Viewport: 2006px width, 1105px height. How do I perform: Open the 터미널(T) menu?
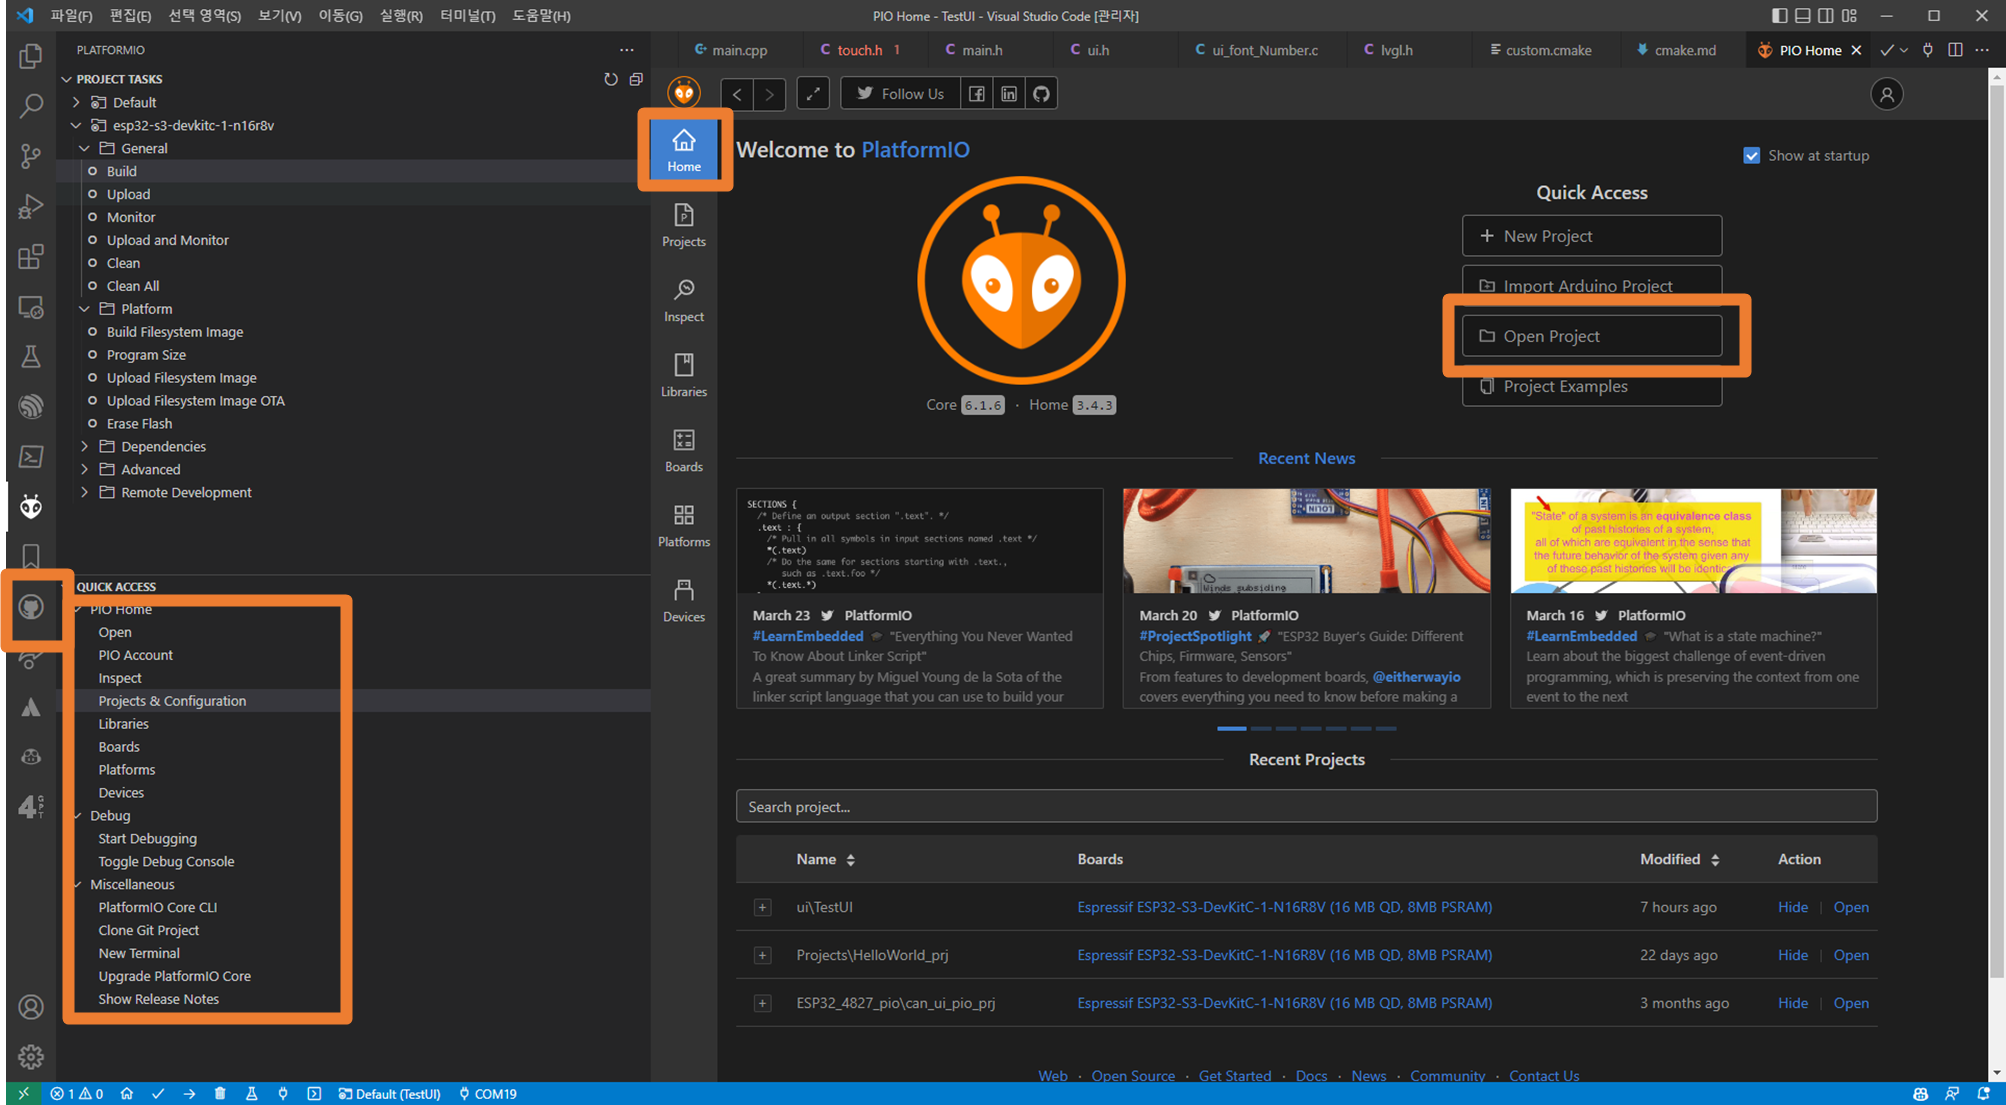[x=467, y=15]
